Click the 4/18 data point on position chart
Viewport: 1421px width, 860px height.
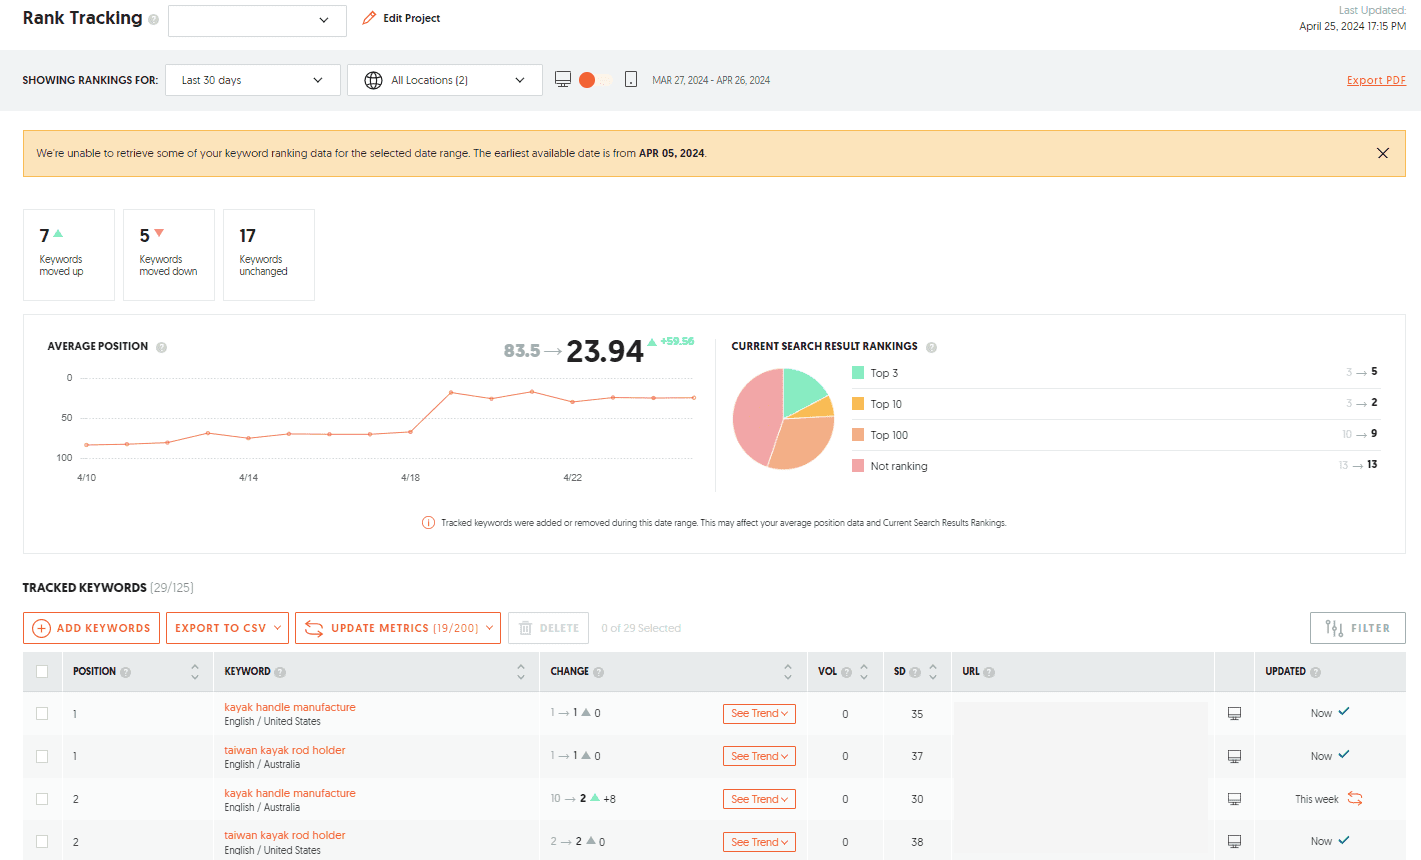point(410,432)
